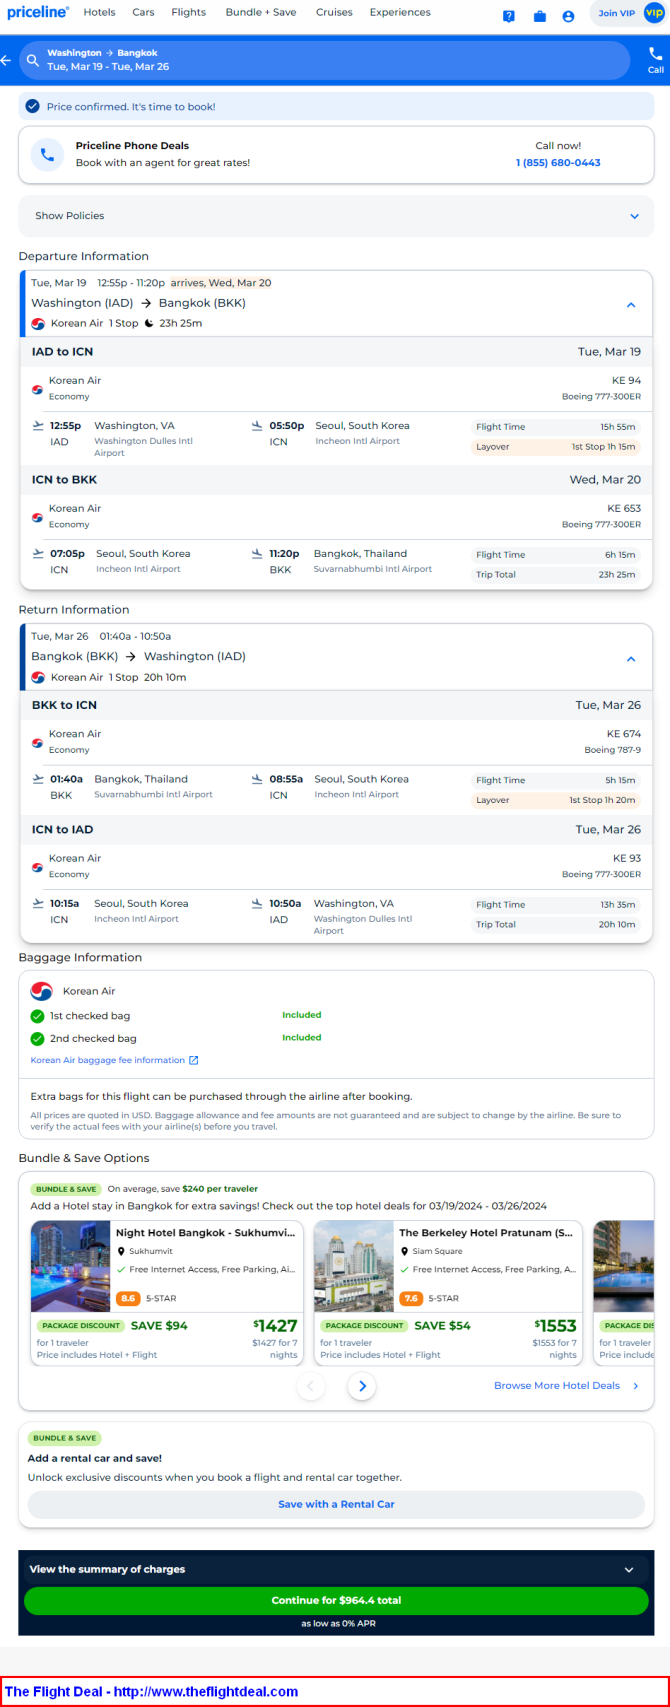
Task: Click the Sukhumvit location pin icon
Action: (x=122, y=1251)
